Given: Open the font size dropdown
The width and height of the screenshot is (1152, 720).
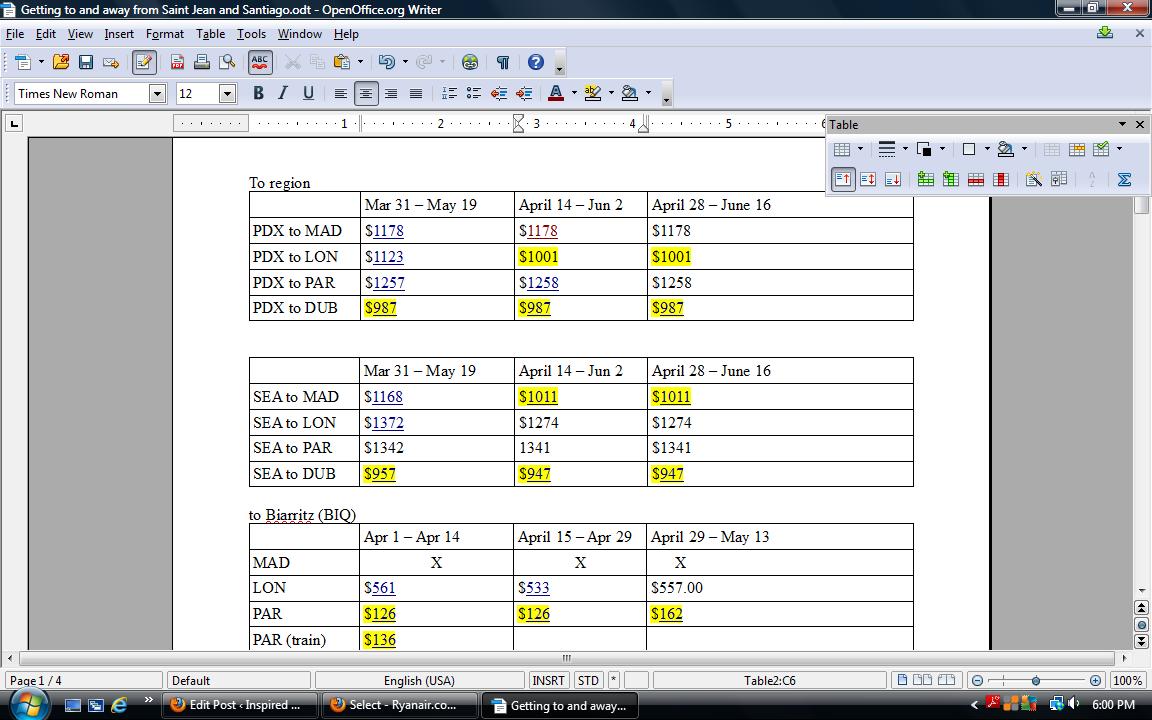Looking at the screenshot, I should tap(227, 93).
